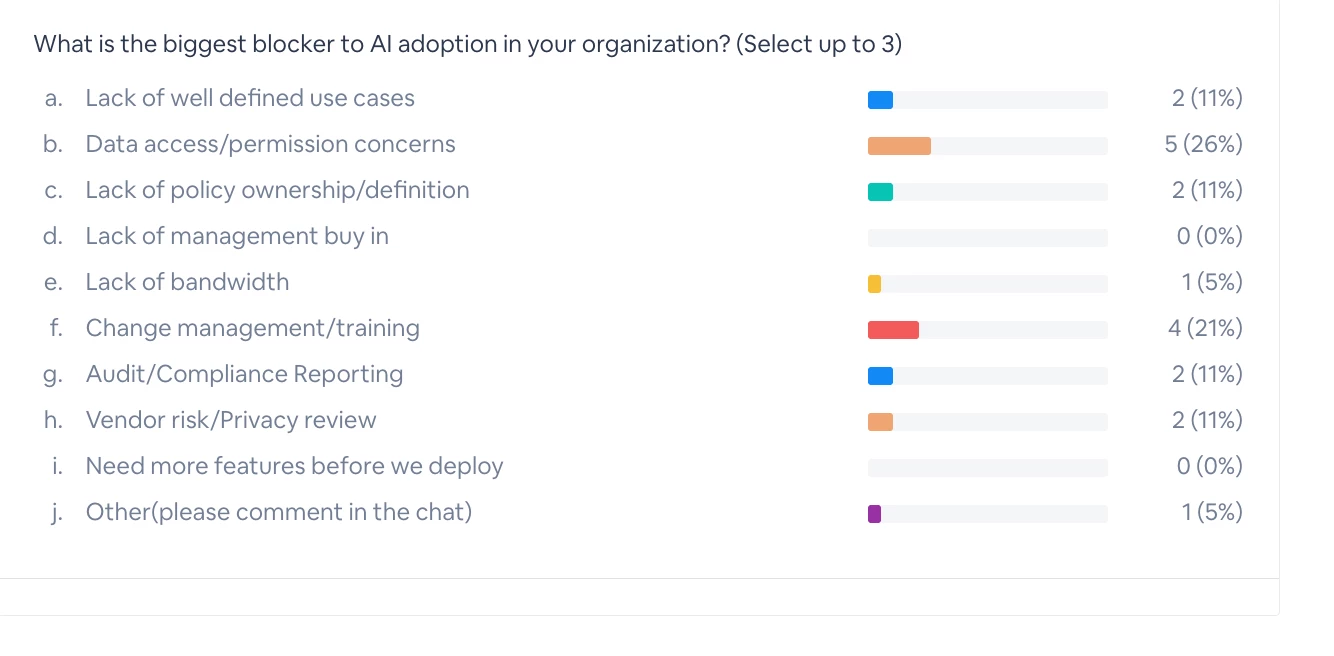Click "Vendor risk/Privacy review" option
1334x656 pixels.
point(231,420)
